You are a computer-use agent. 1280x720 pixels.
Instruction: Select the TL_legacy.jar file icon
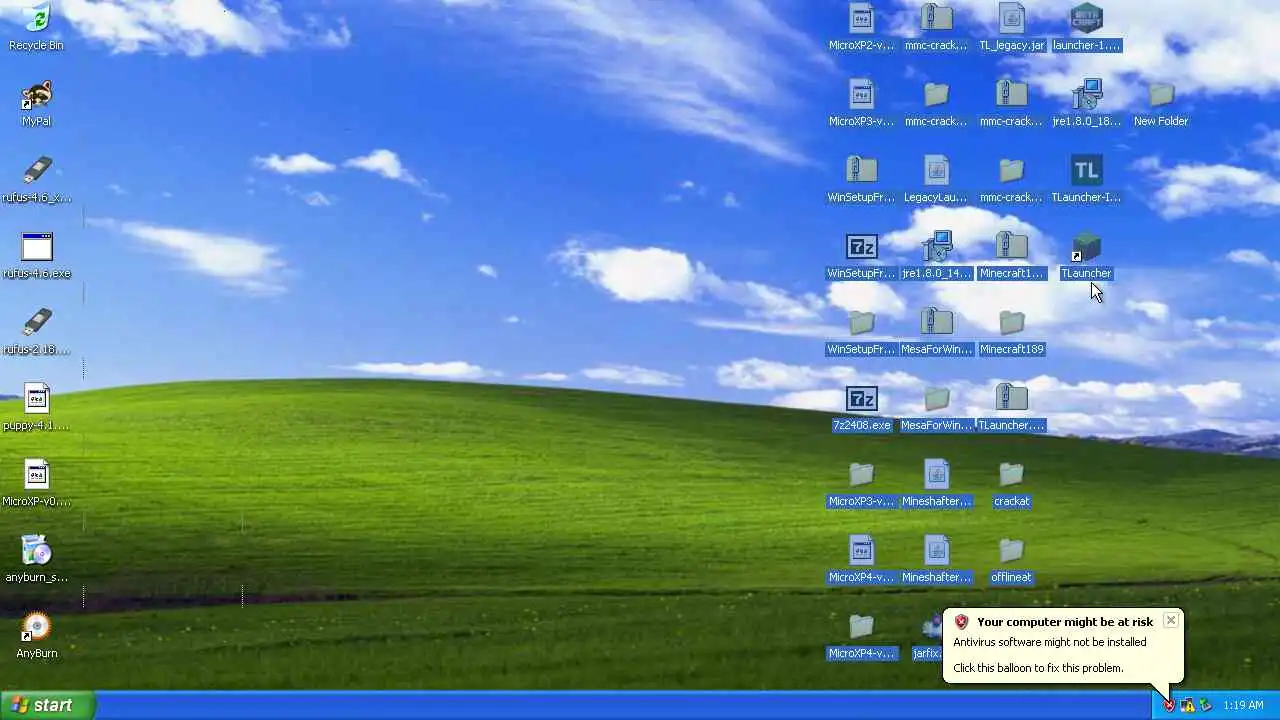coord(1011,27)
